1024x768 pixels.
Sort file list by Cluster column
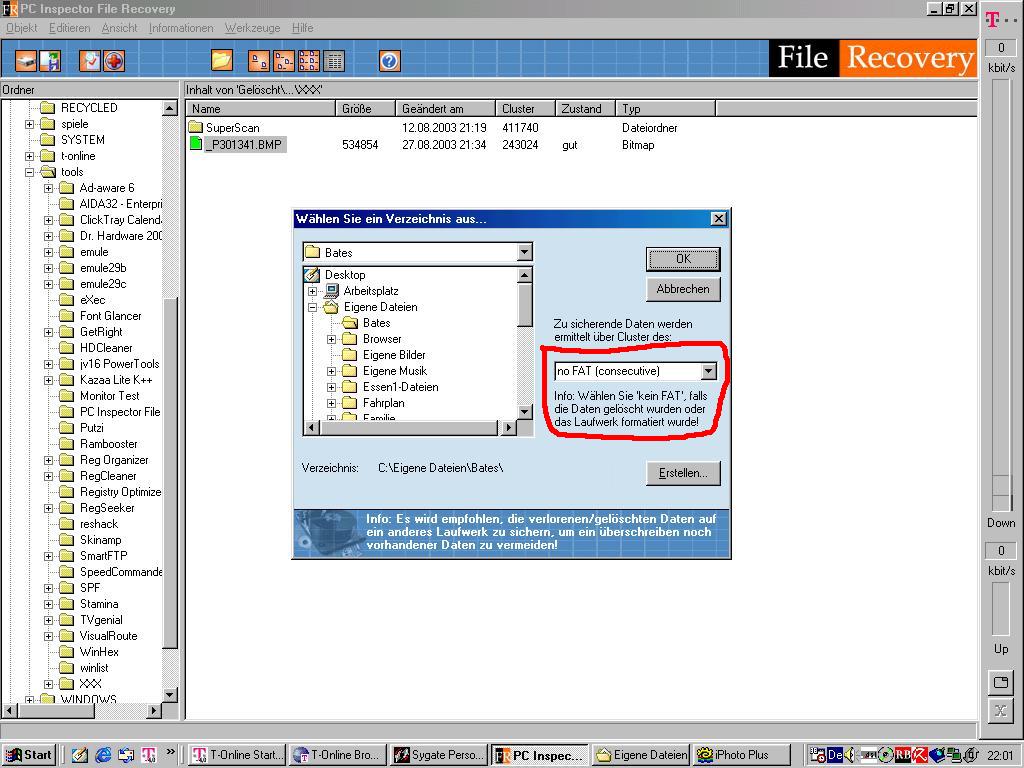coord(524,108)
